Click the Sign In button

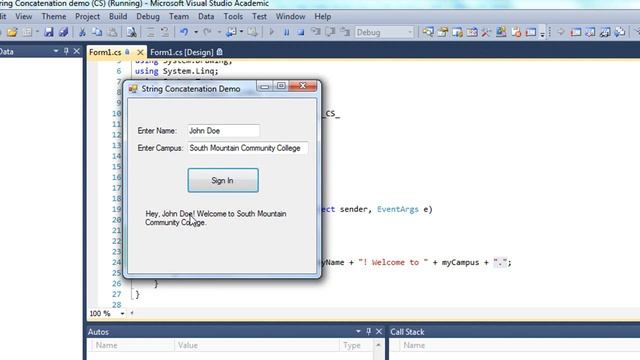click(223, 180)
